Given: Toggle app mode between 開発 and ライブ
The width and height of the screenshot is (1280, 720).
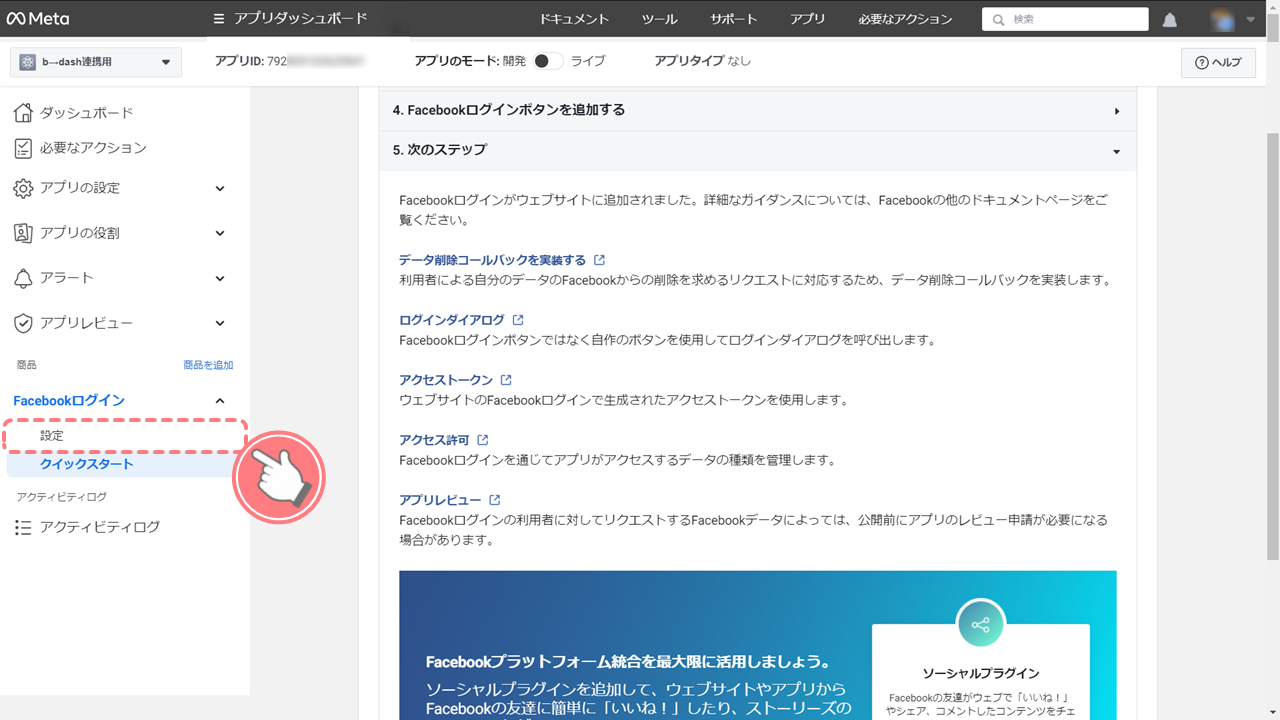Looking at the screenshot, I should pos(548,61).
